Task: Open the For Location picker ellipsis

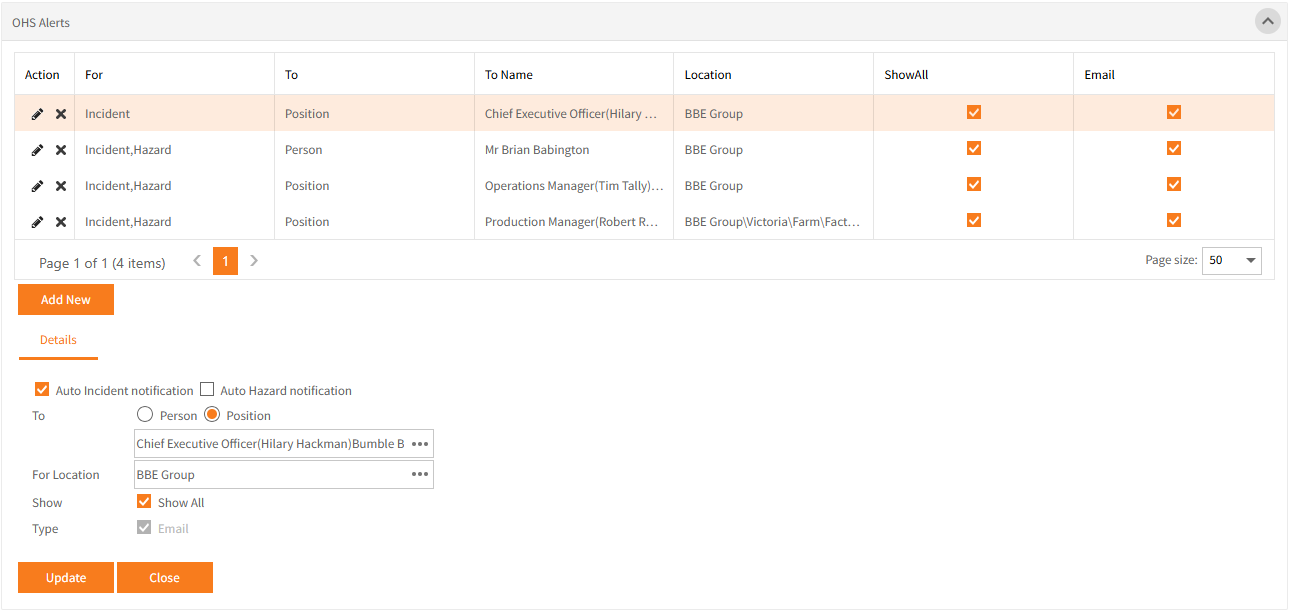Action: 420,474
